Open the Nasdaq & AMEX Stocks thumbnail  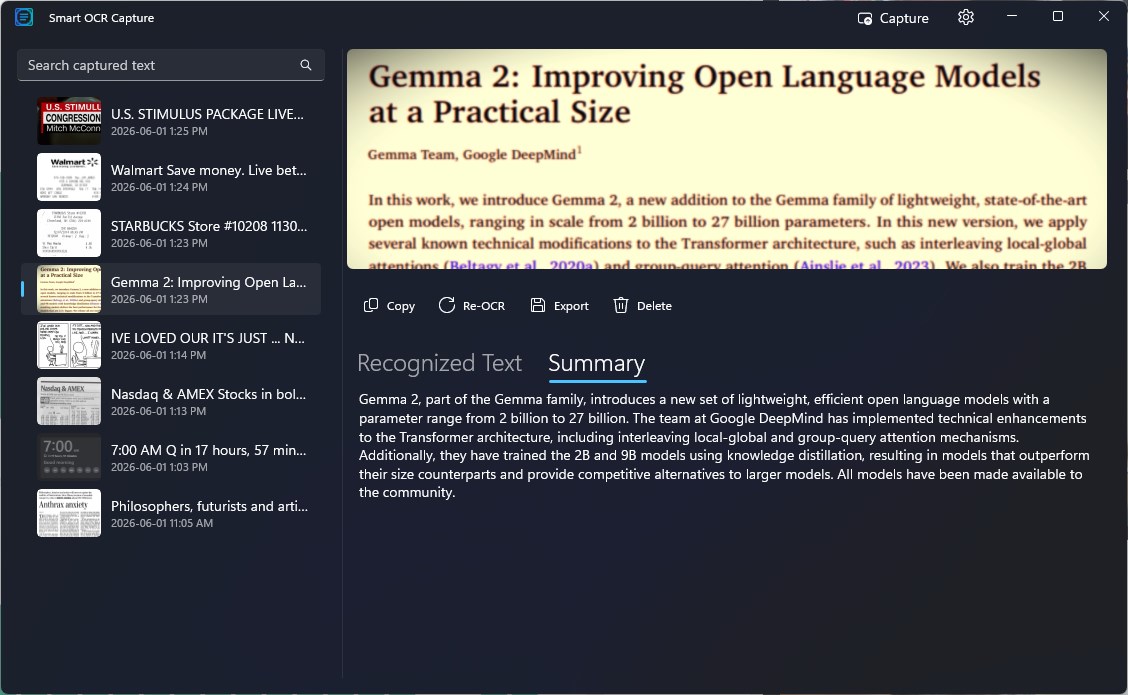(x=69, y=401)
